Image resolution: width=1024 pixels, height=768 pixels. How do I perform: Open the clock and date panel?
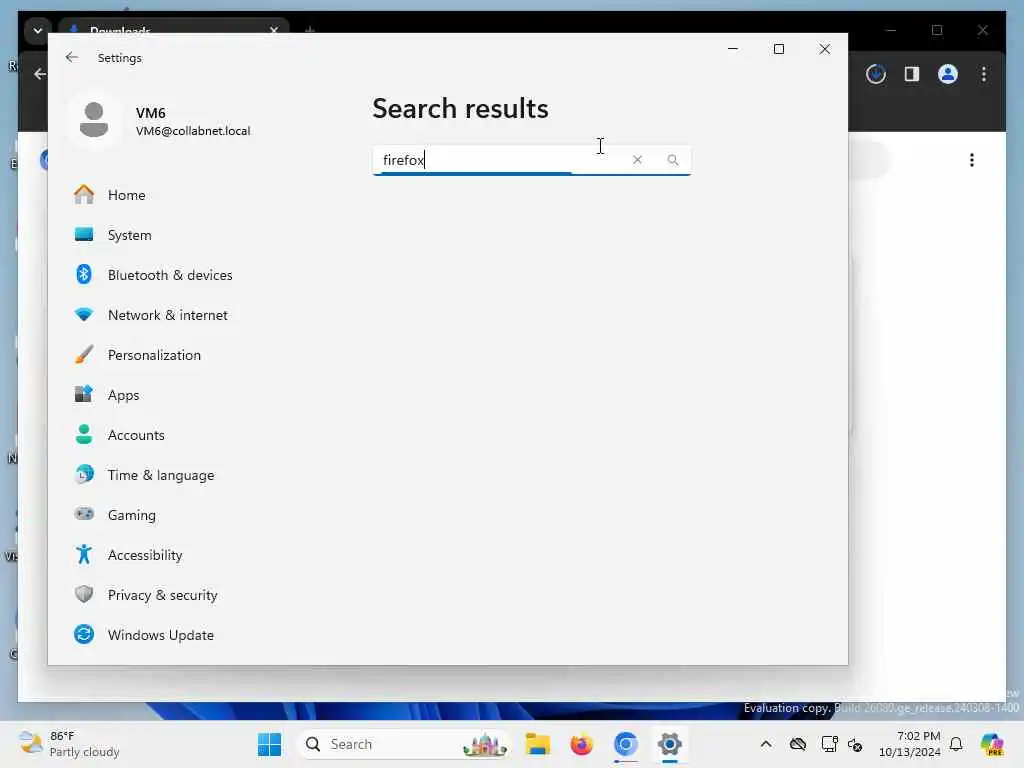pyautogui.click(x=910, y=744)
